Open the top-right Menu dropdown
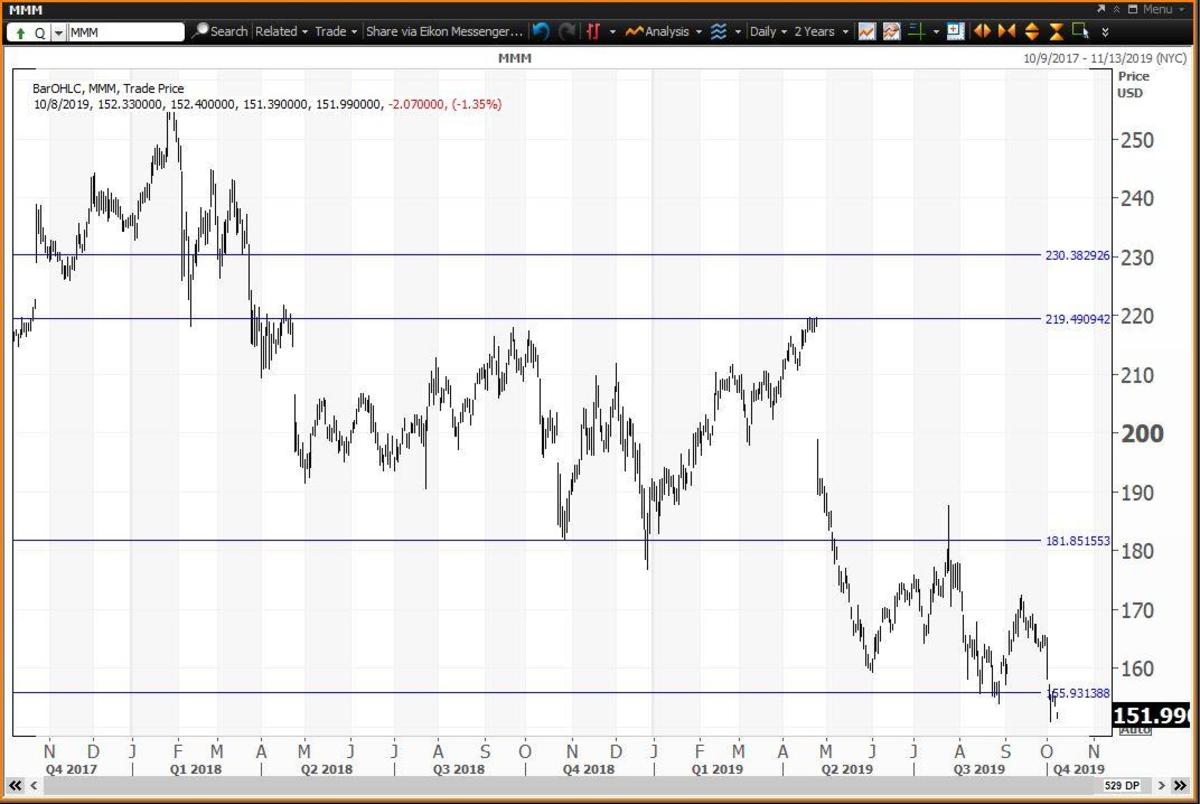 pos(1164,9)
